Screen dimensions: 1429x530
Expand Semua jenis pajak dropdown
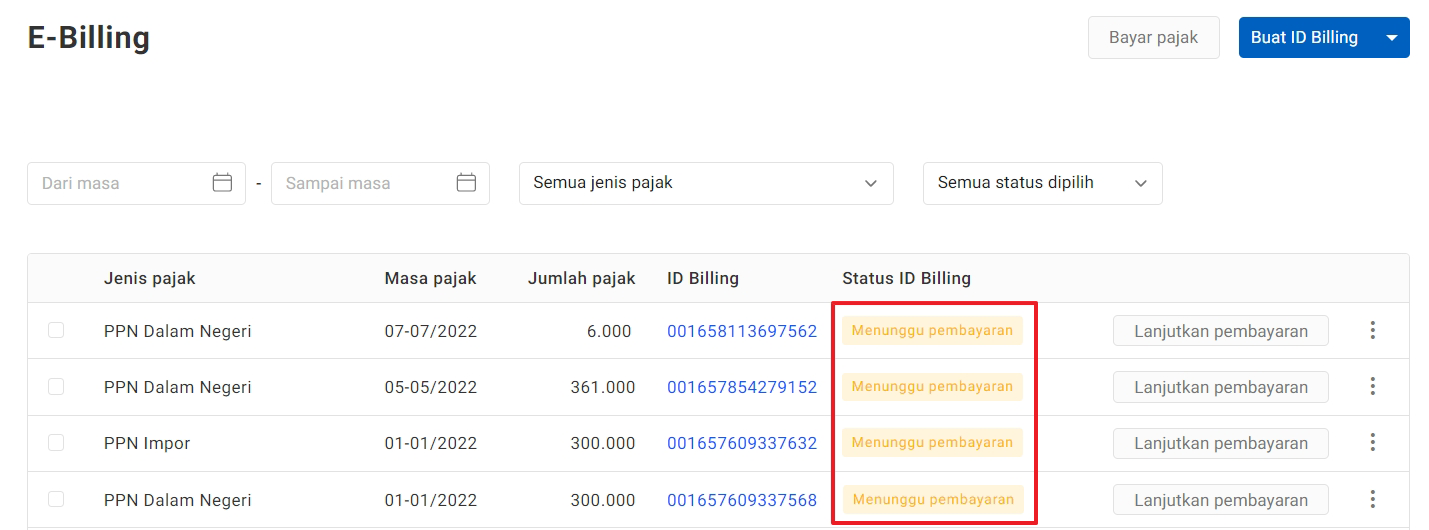pyautogui.click(x=705, y=183)
